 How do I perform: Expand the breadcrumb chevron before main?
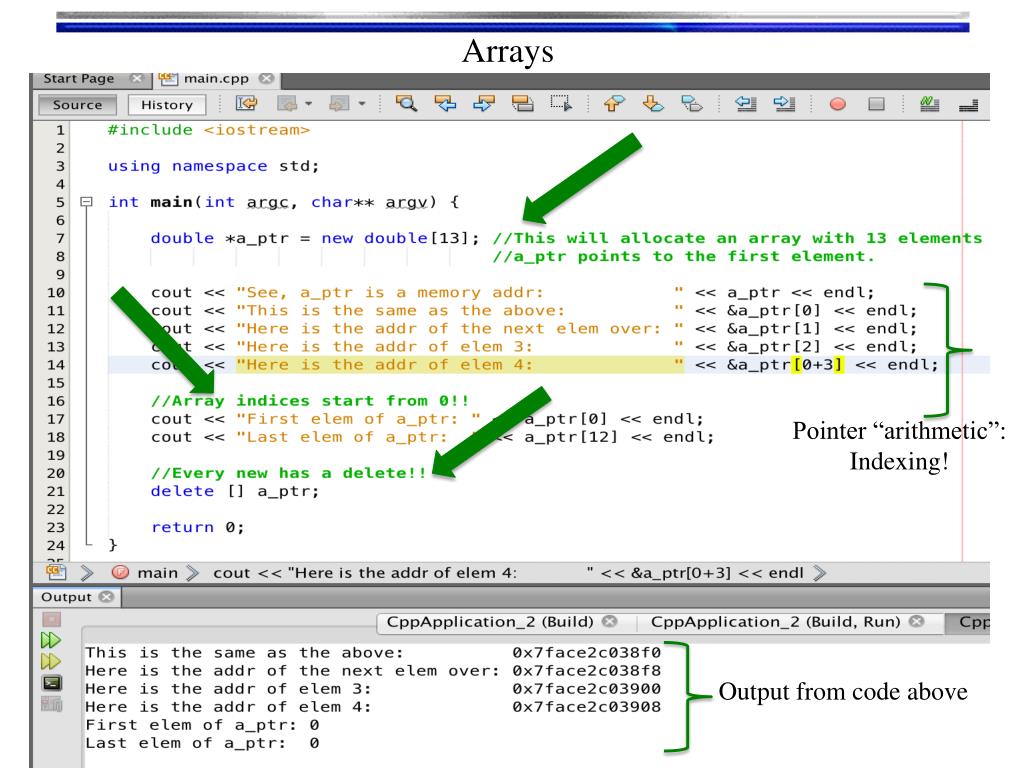coord(87,573)
